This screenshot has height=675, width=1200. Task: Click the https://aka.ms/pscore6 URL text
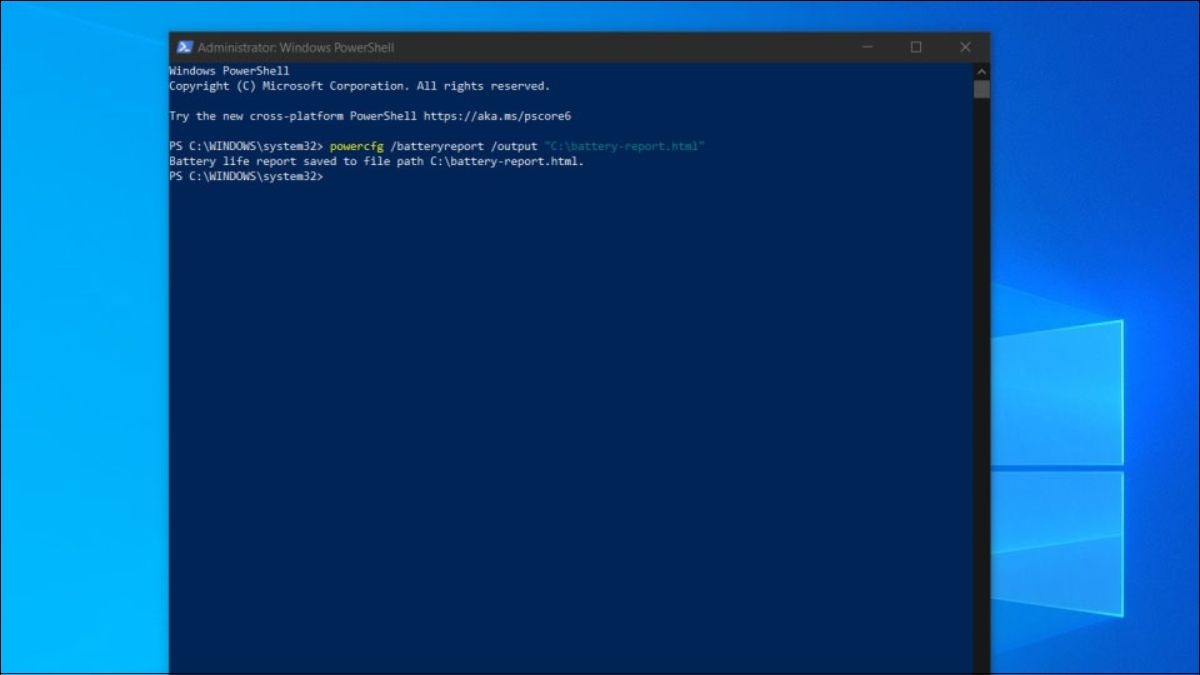point(497,116)
